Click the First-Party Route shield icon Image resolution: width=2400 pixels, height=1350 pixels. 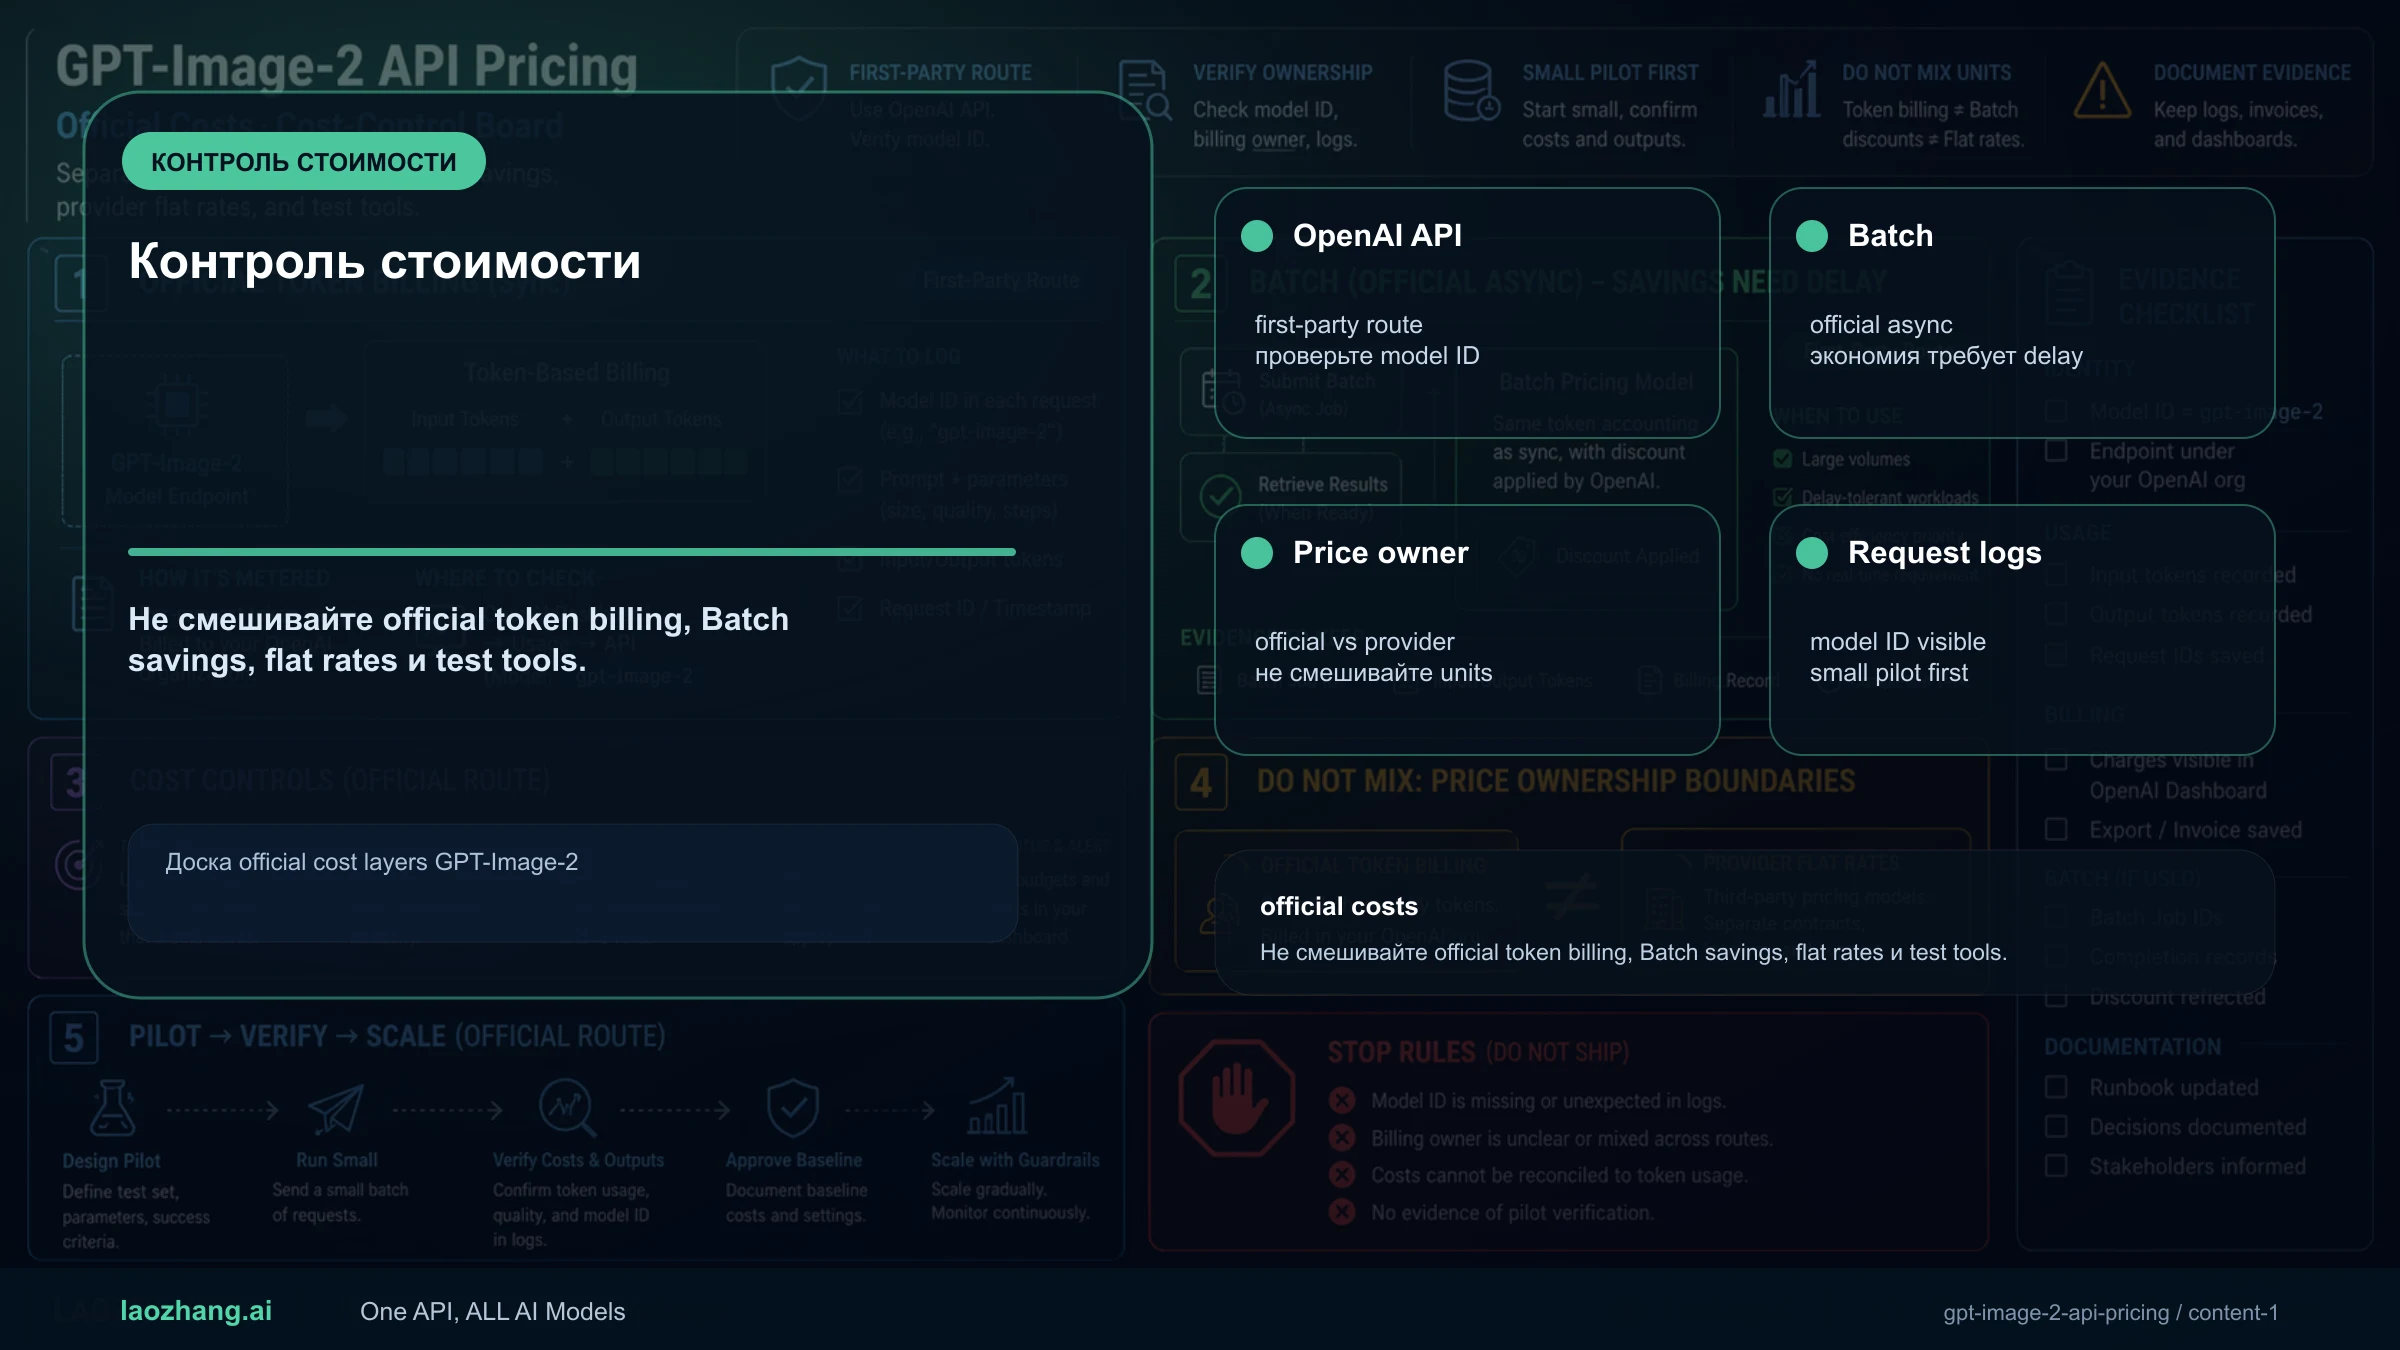799,88
